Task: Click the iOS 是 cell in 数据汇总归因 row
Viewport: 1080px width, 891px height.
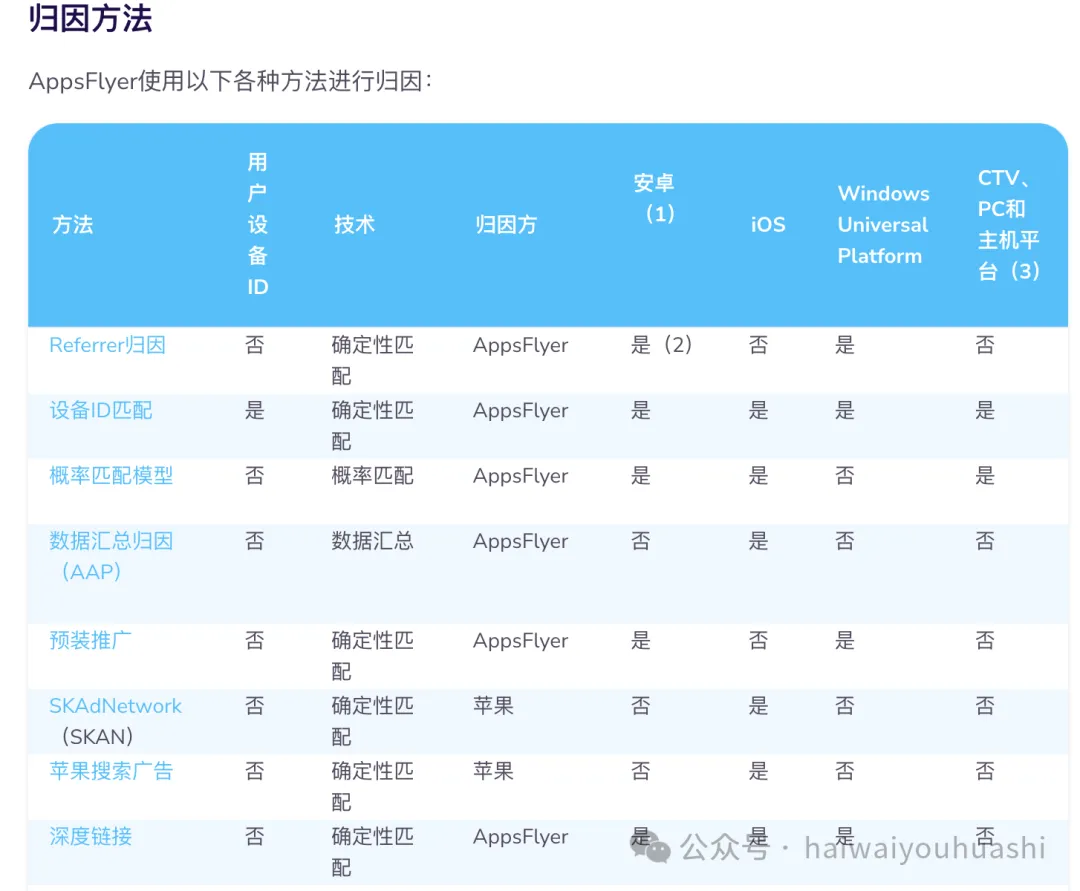Action: (758, 541)
